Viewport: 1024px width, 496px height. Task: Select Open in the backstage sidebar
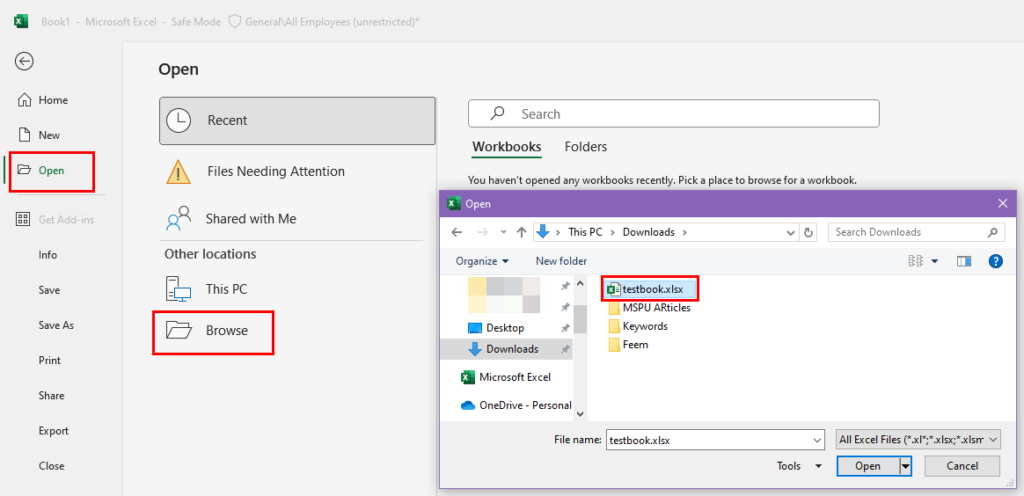[41, 170]
